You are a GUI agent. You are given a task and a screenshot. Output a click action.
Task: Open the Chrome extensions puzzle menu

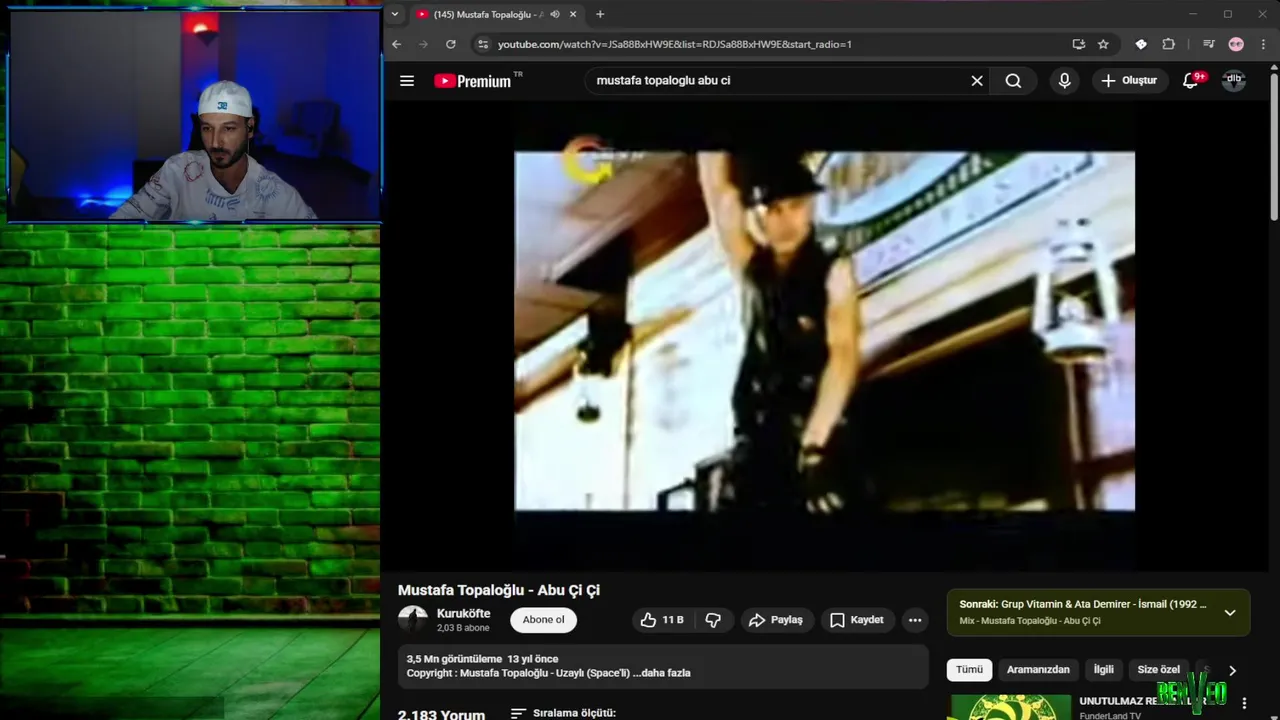(1168, 44)
